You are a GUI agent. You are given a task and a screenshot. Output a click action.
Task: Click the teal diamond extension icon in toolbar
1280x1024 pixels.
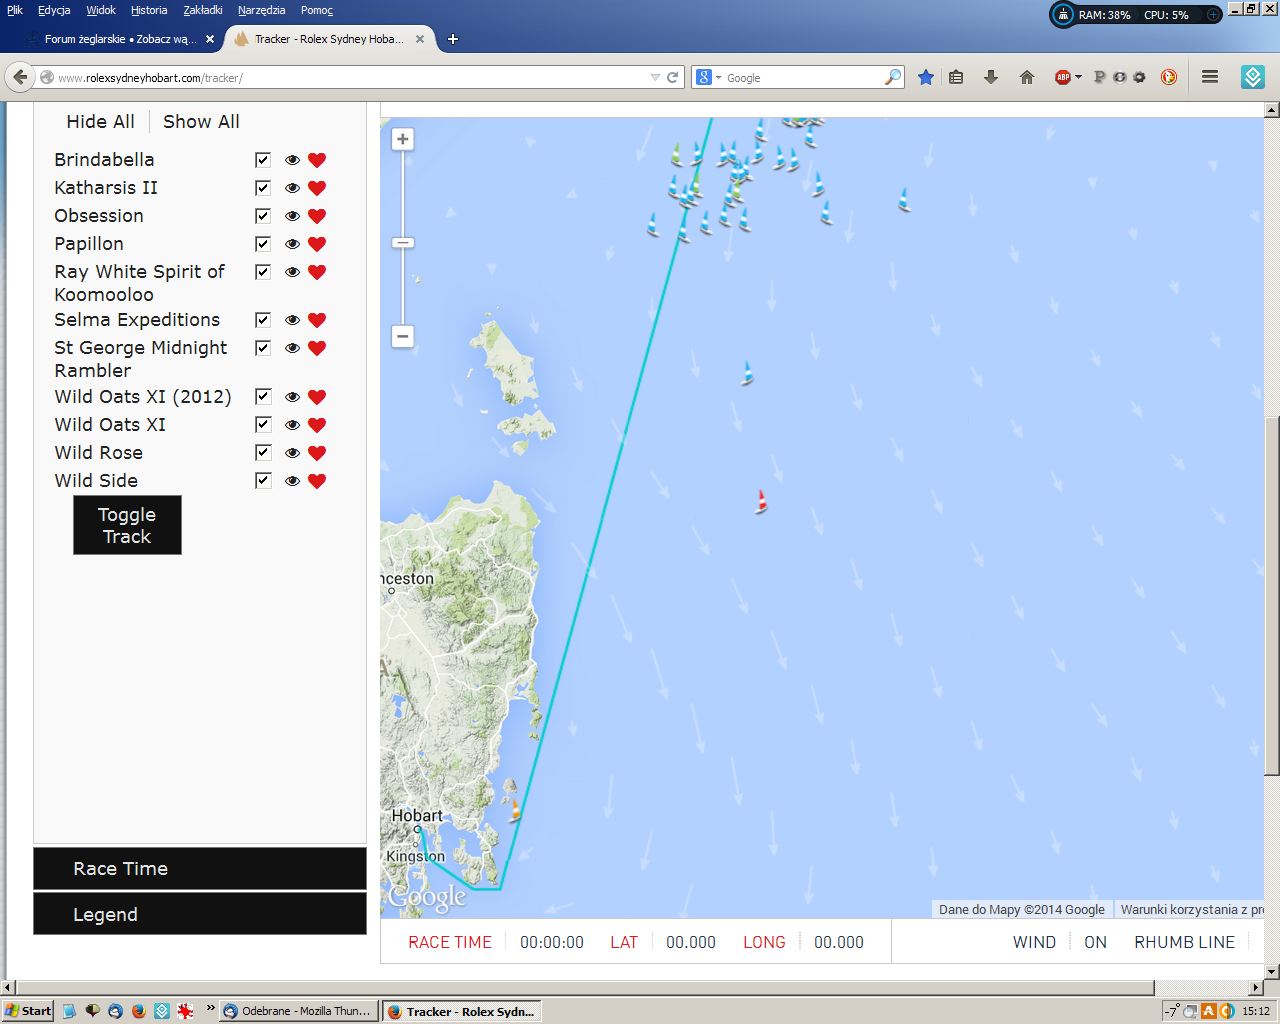point(1253,77)
